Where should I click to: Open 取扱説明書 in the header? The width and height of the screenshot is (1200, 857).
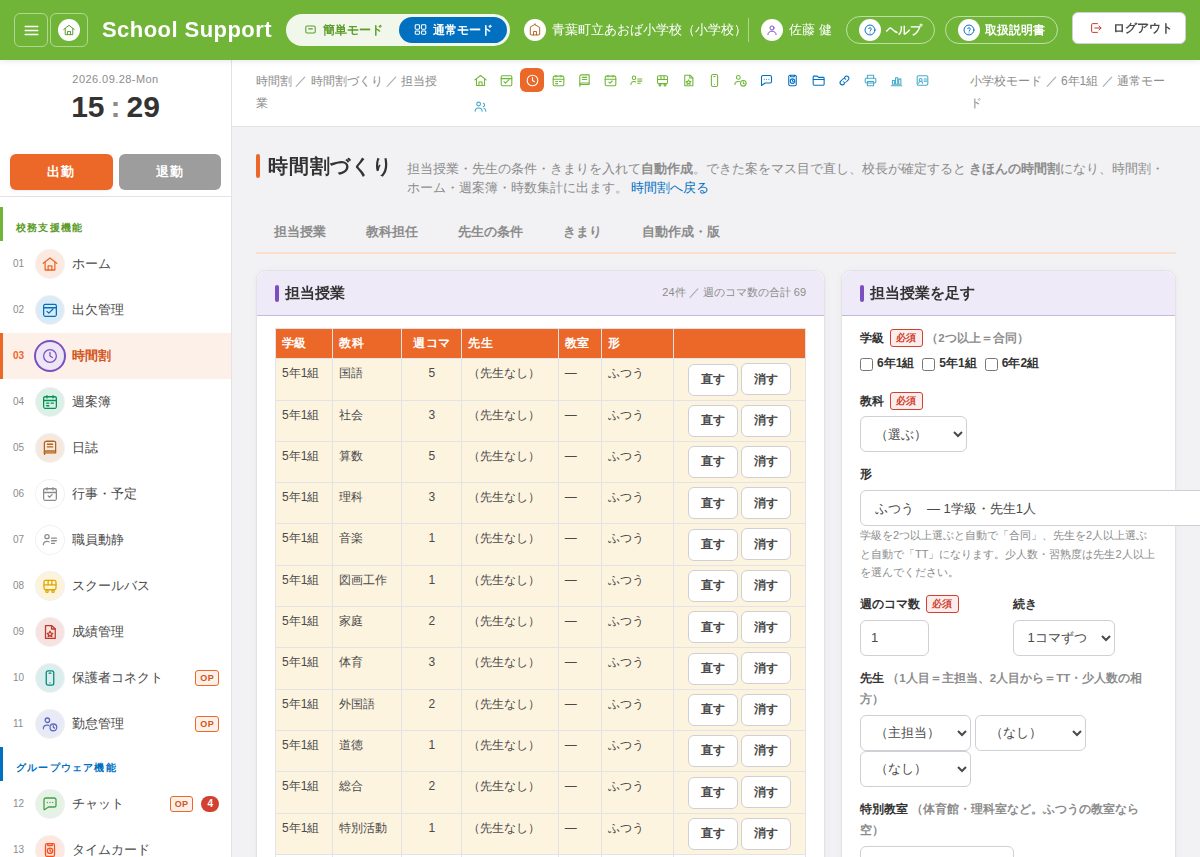pos(1001,30)
